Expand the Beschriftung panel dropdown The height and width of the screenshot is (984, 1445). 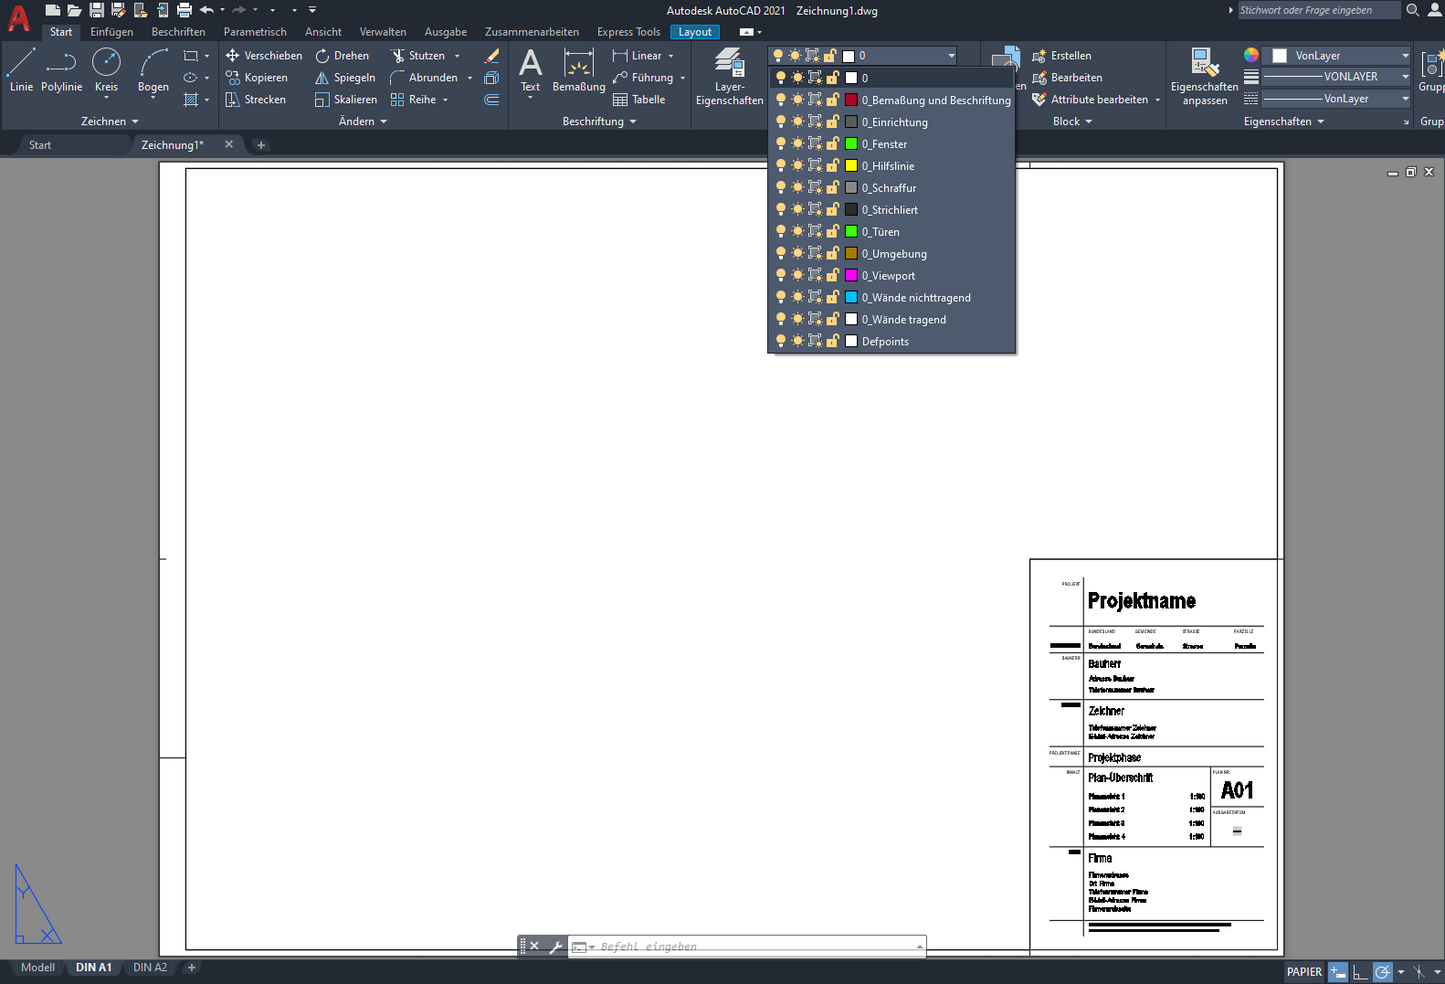coord(599,122)
